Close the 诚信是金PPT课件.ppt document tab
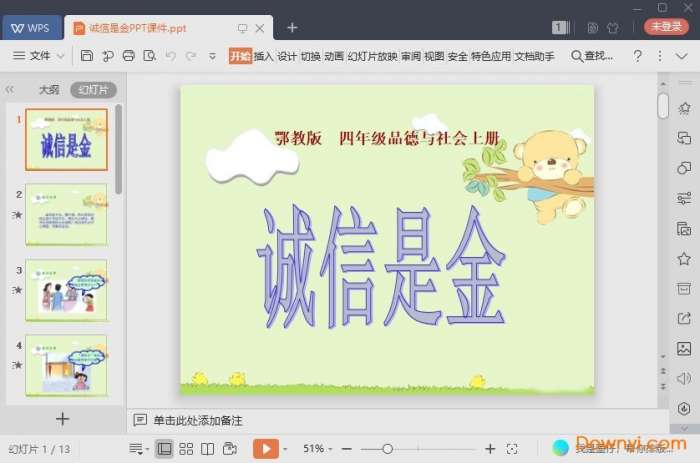The width and height of the screenshot is (700, 463). [x=260, y=29]
